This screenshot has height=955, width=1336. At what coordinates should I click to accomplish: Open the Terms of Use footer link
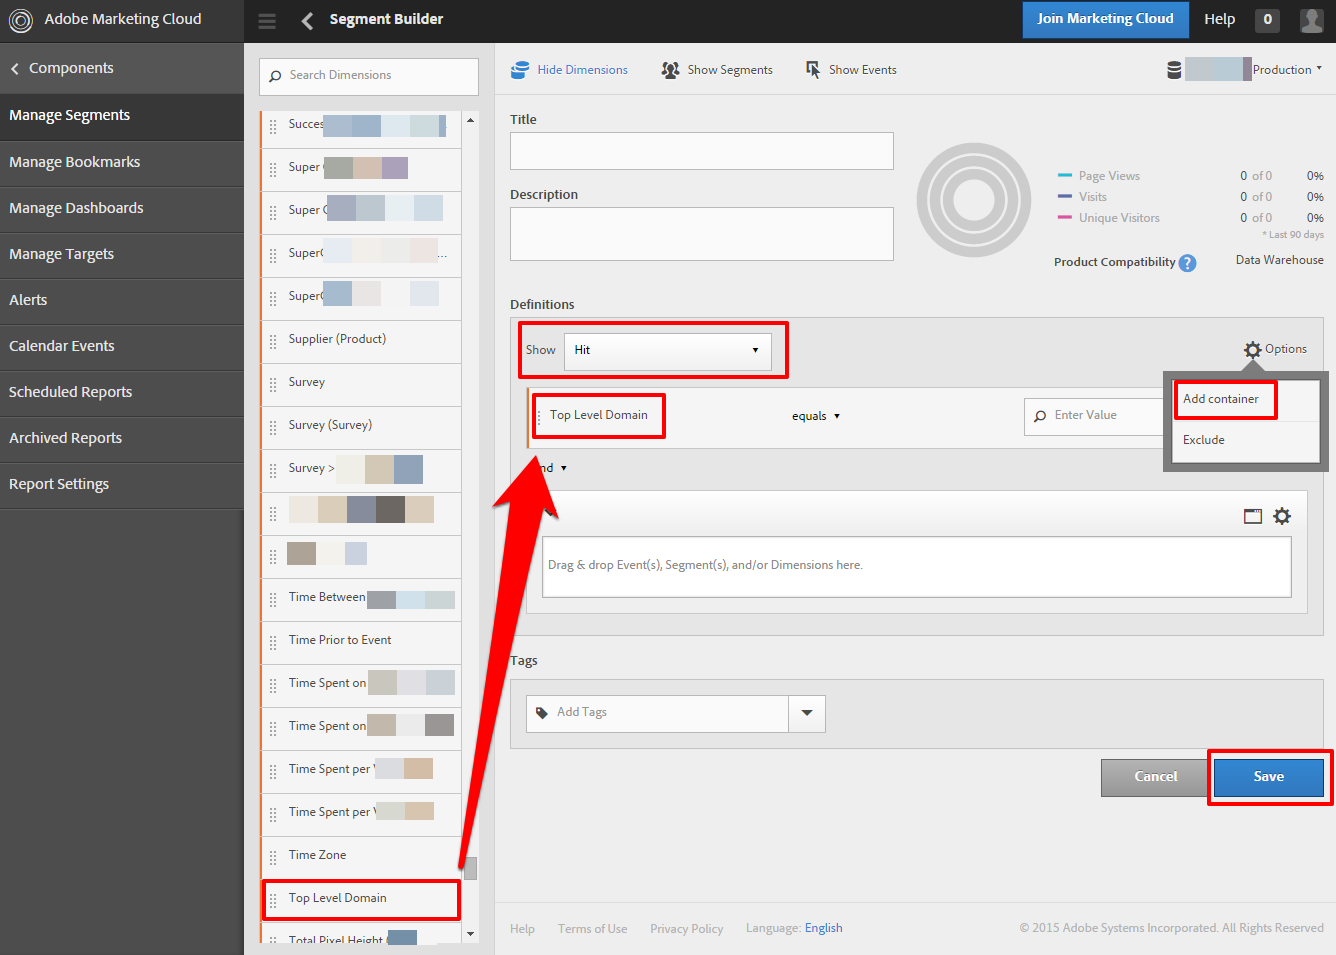592,929
